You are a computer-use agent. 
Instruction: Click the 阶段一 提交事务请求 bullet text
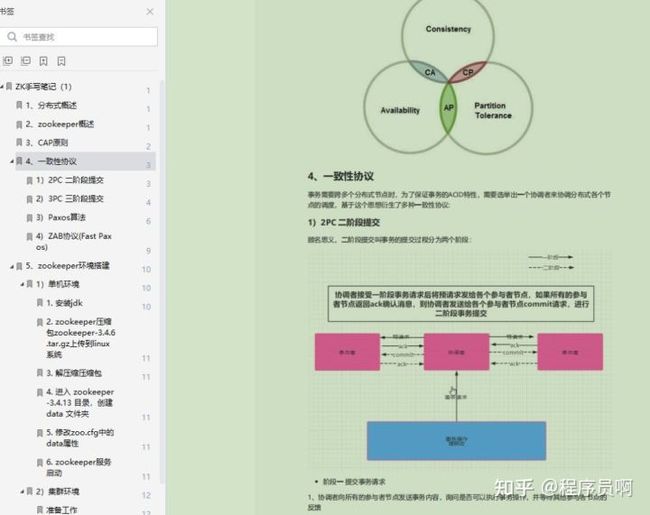pos(354,482)
